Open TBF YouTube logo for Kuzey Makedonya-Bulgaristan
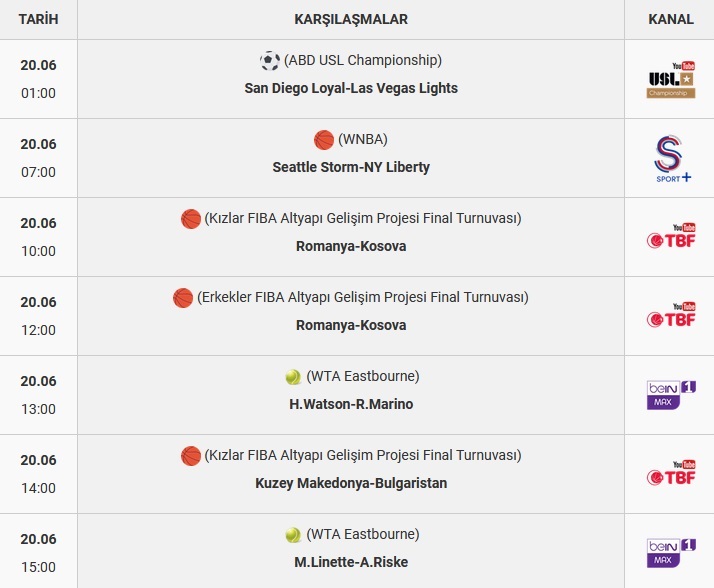The width and height of the screenshot is (714, 588). pyautogui.click(x=671, y=473)
